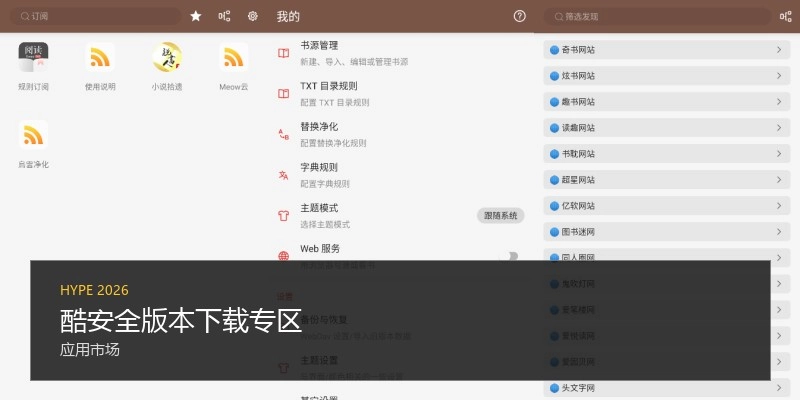Click the 书源管理 book icon
Screen dimensions: 800x400
click(284, 53)
